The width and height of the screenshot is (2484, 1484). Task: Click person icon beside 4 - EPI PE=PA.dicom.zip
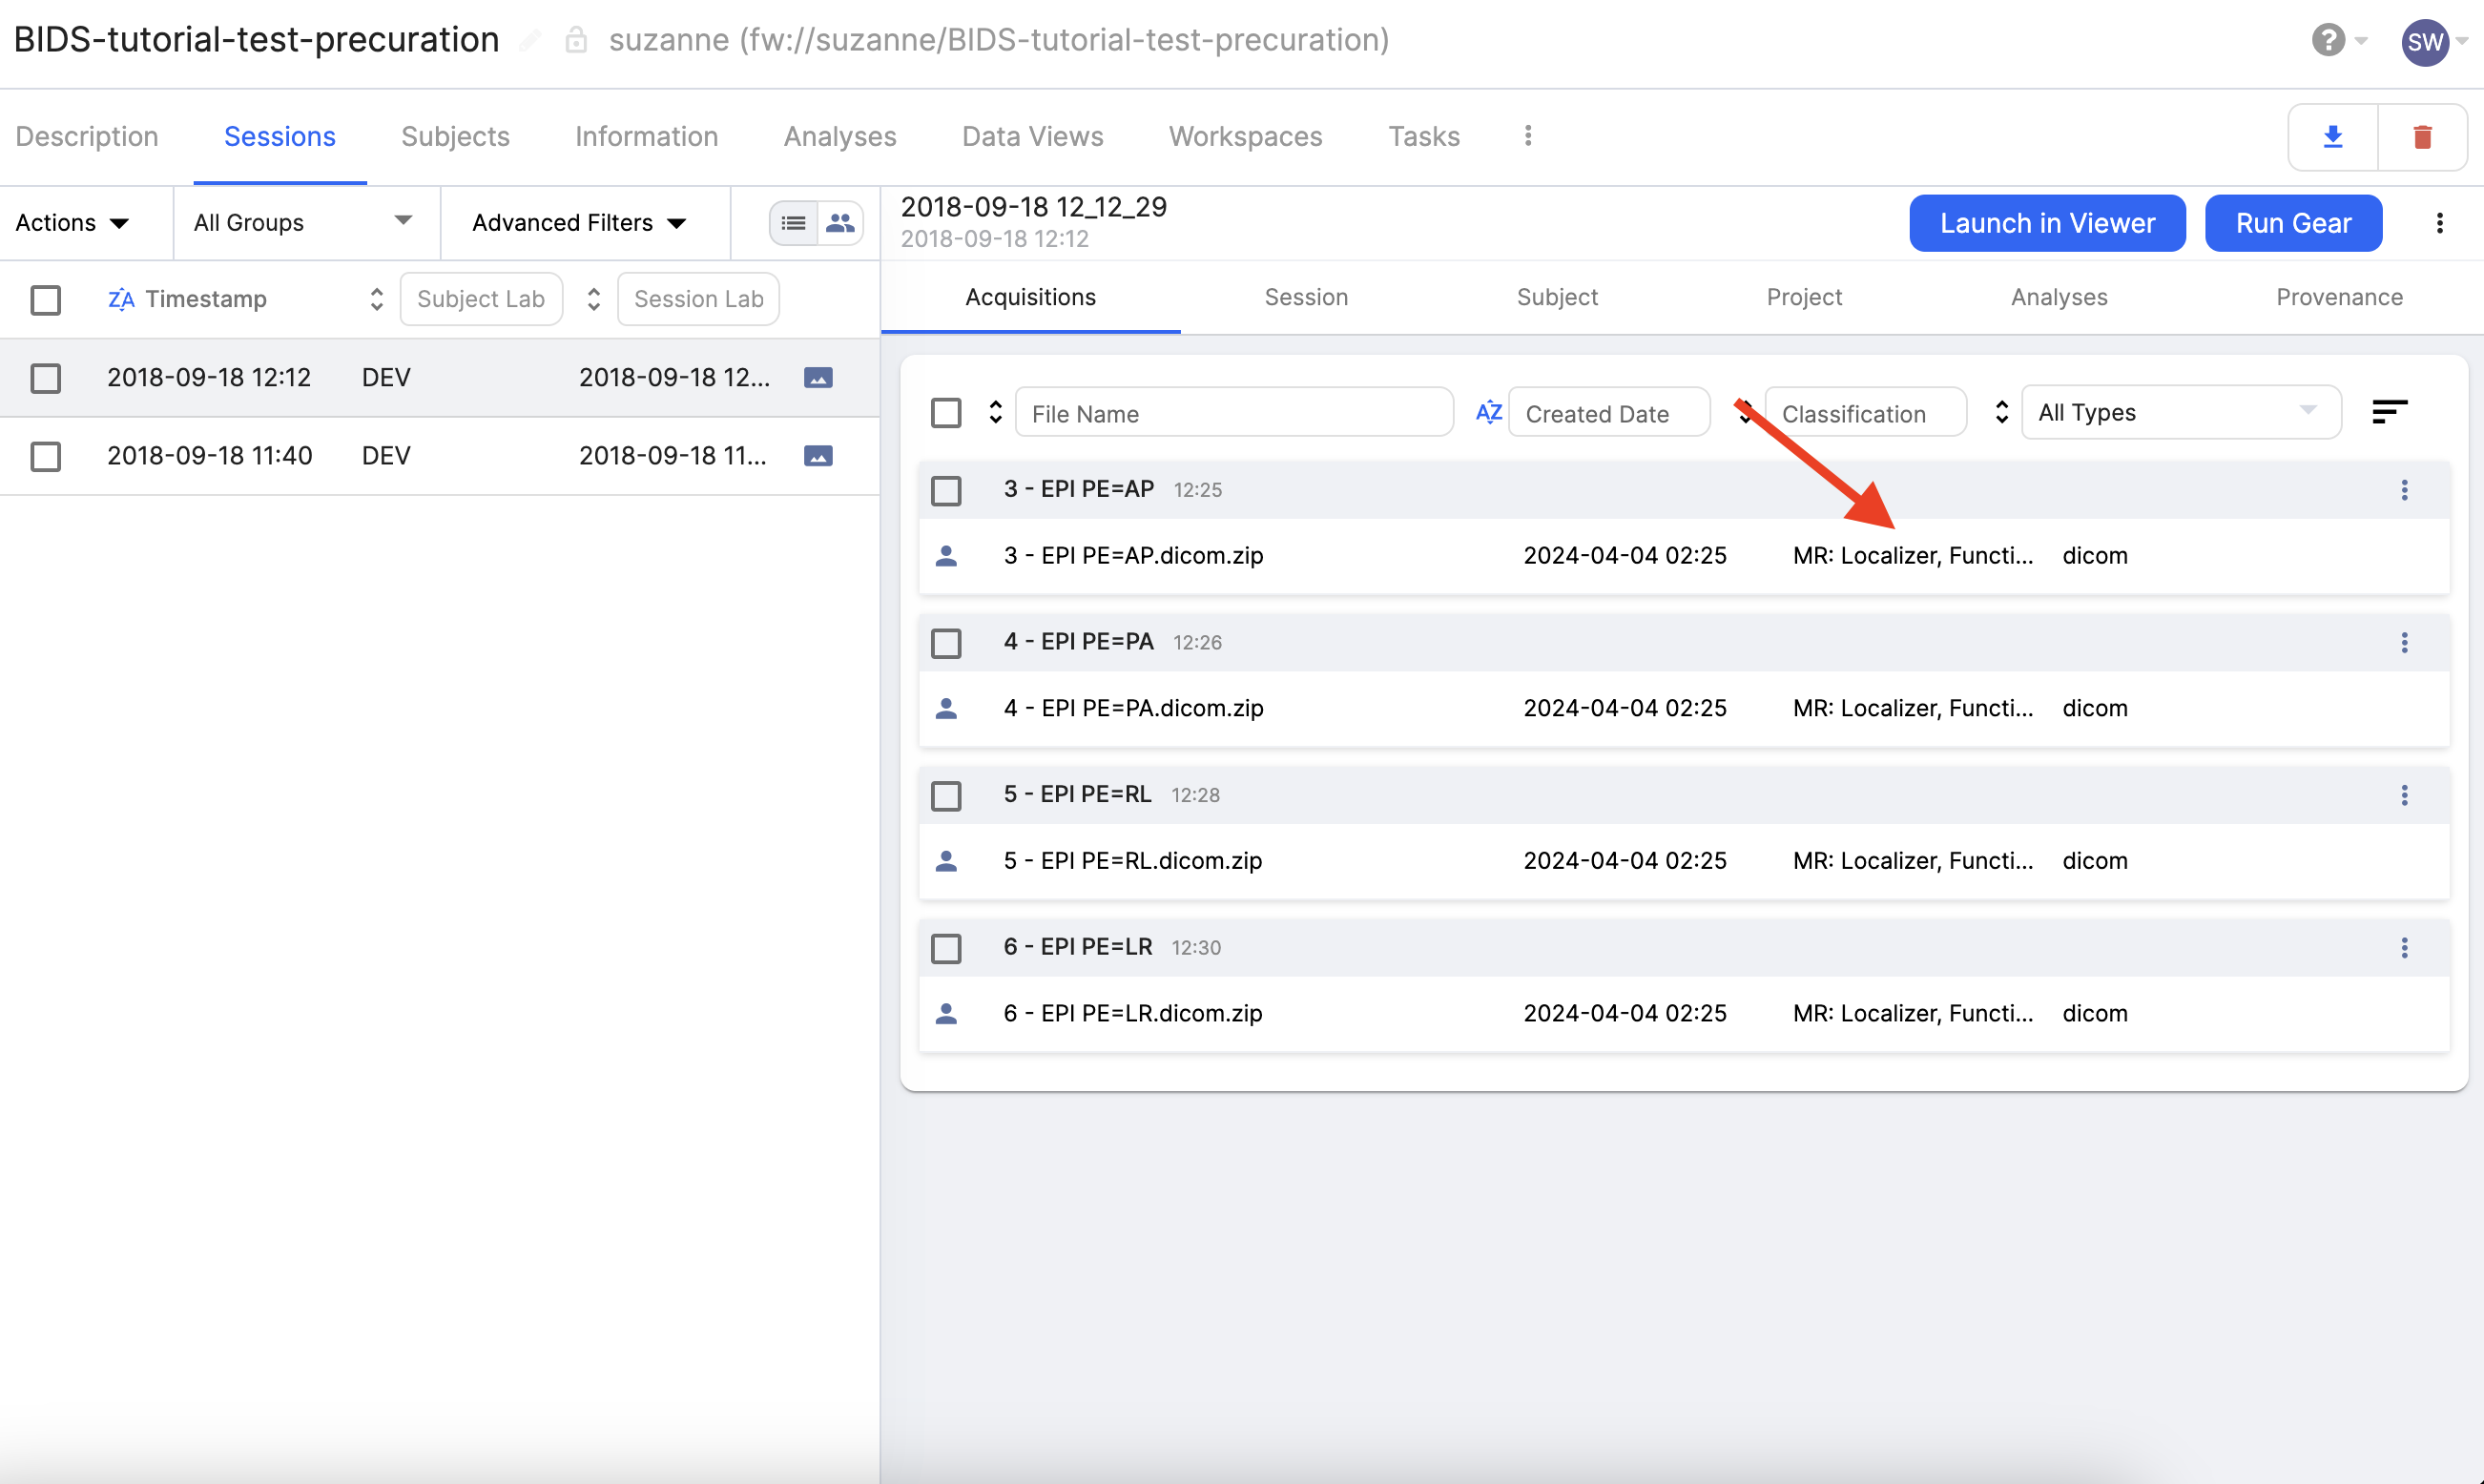click(946, 709)
